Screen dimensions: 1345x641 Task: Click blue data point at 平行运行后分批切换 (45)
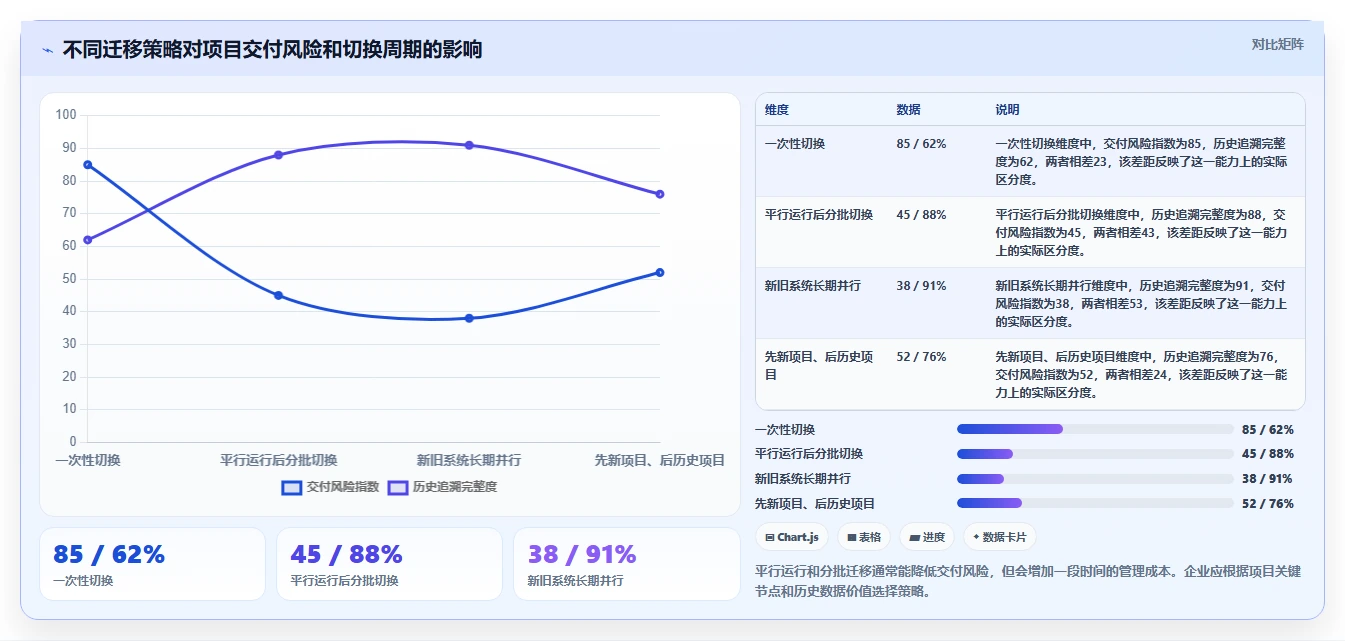(278, 295)
